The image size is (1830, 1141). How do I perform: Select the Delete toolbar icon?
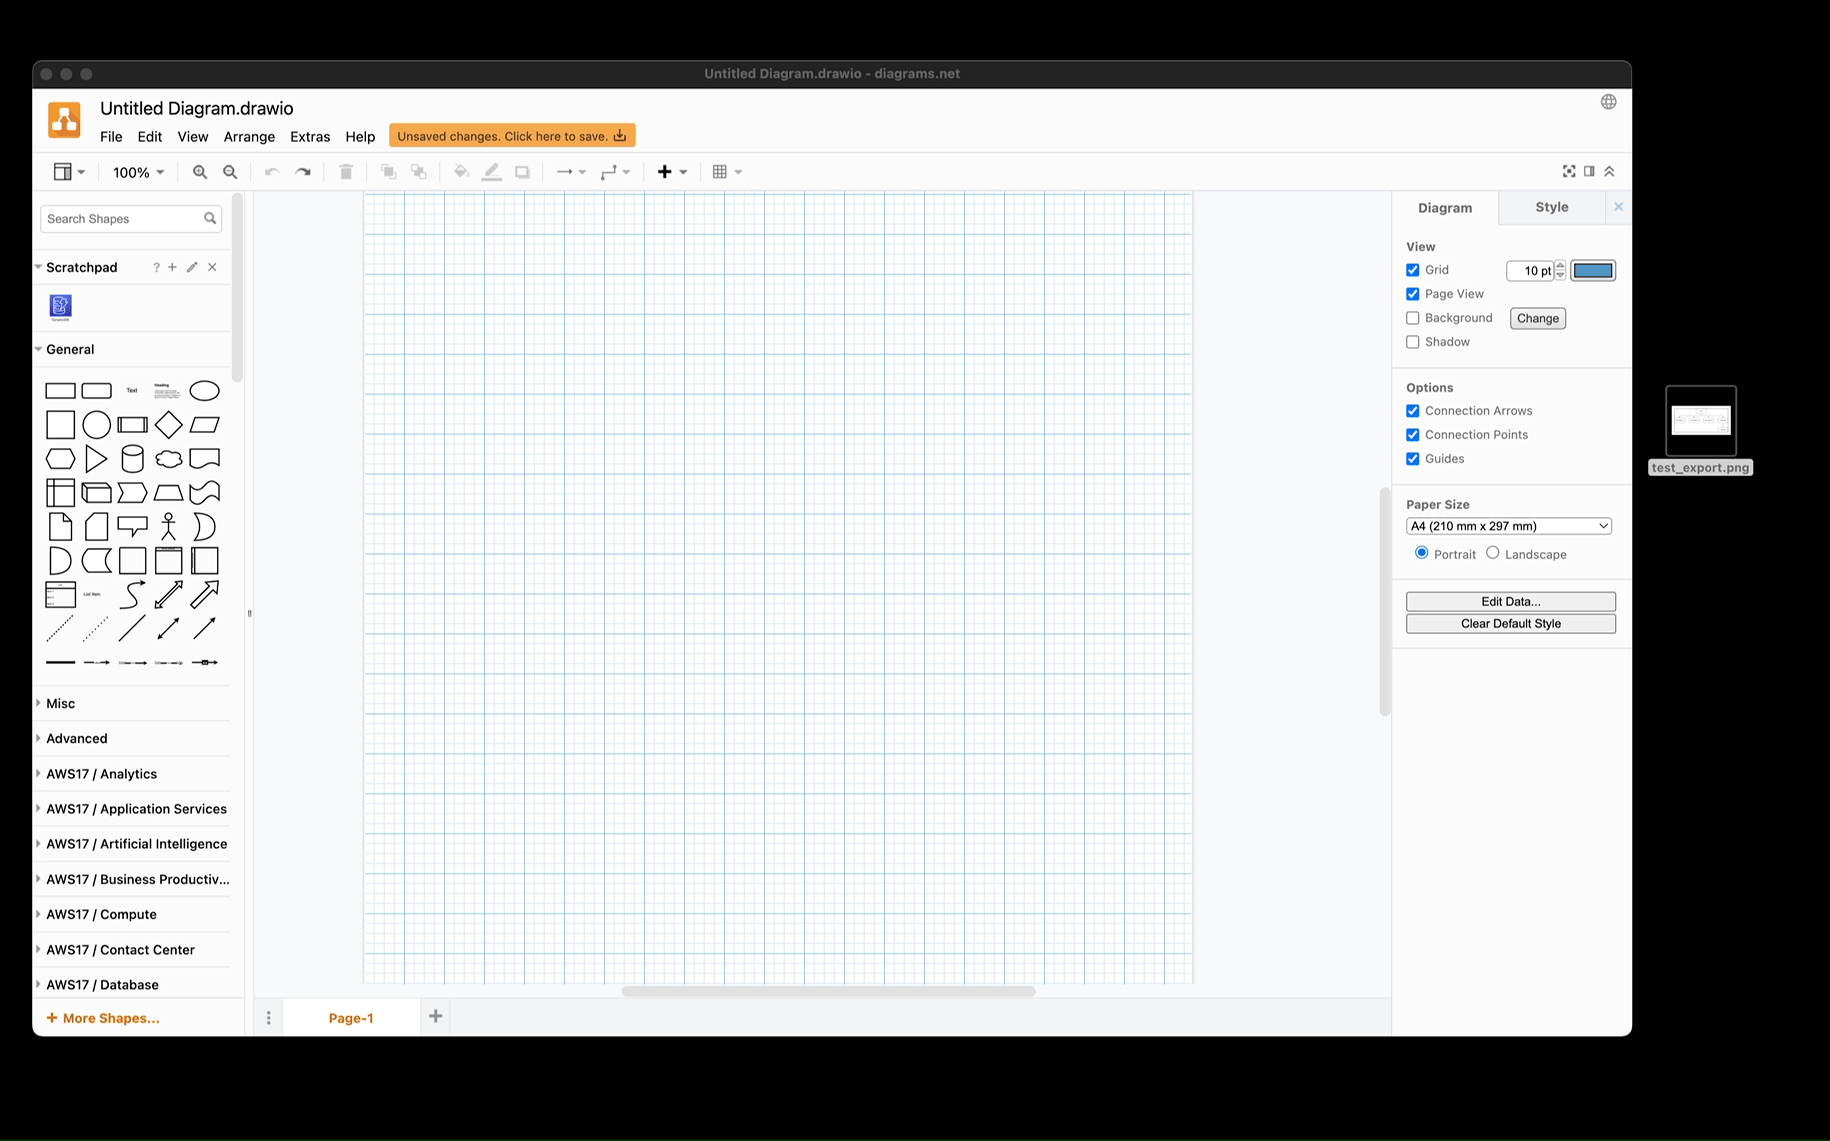pyautogui.click(x=346, y=171)
